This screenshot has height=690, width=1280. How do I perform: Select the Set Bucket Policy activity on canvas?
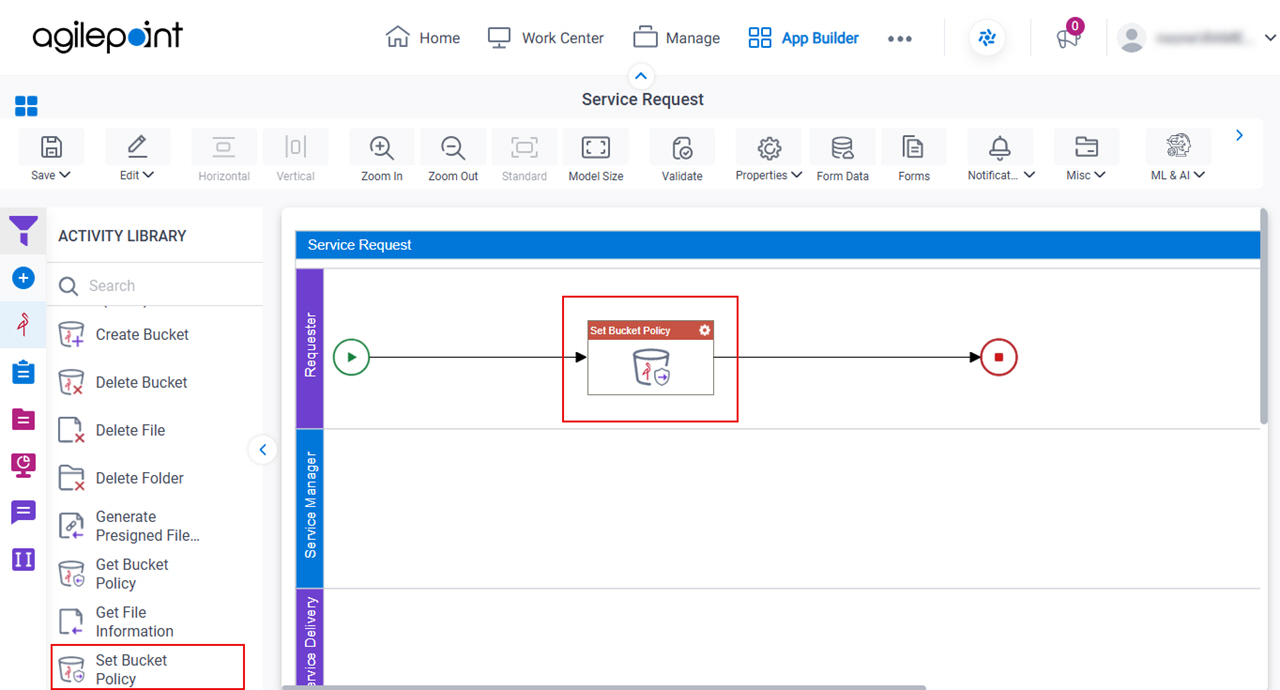[x=650, y=358]
